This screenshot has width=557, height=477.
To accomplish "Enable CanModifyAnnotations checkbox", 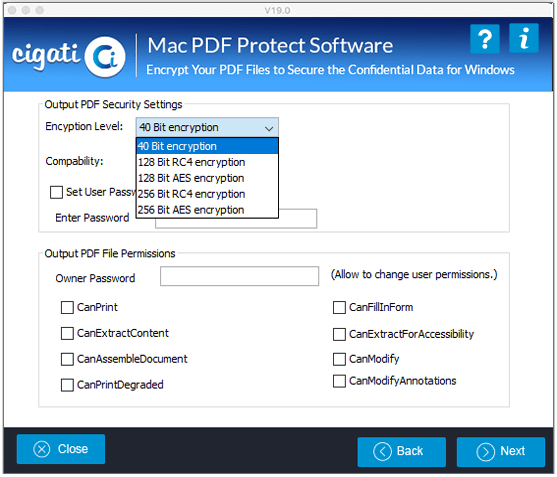I will click(x=339, y=381).
